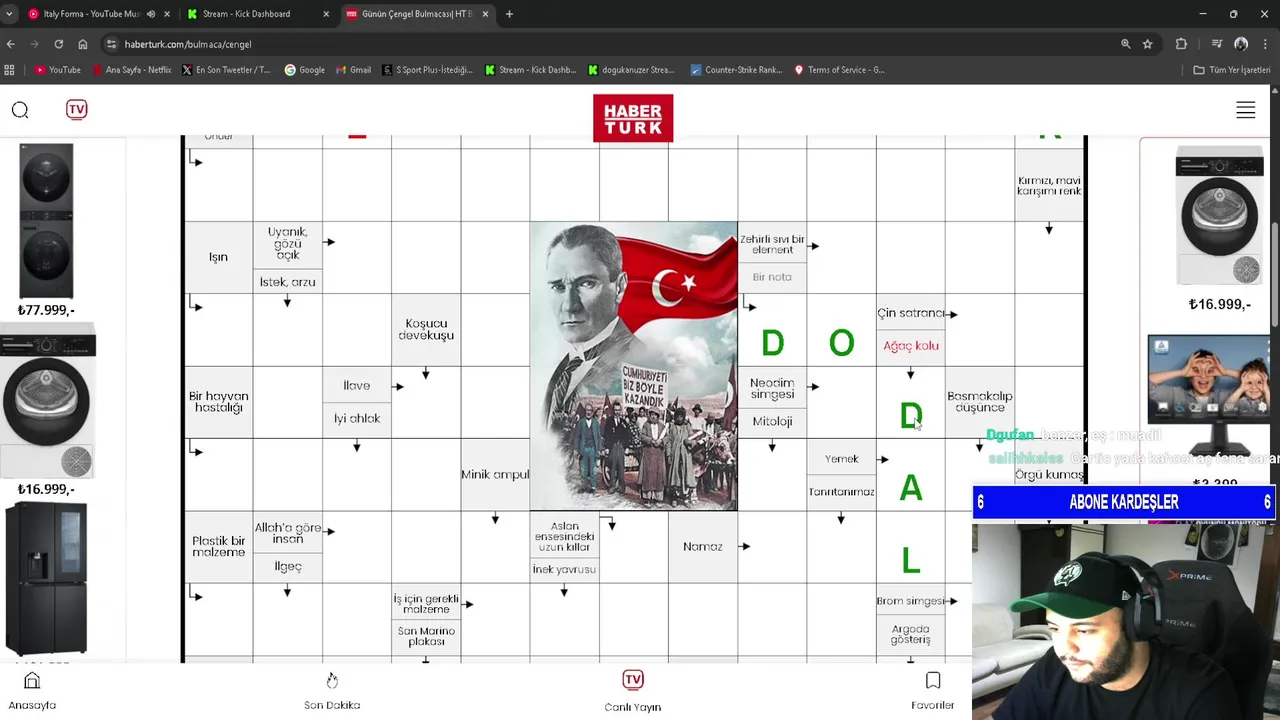The width and height of the screenshot is (1280, 720).
Task: Go back with the browser back arrow
Action: (x=11, y=44)
